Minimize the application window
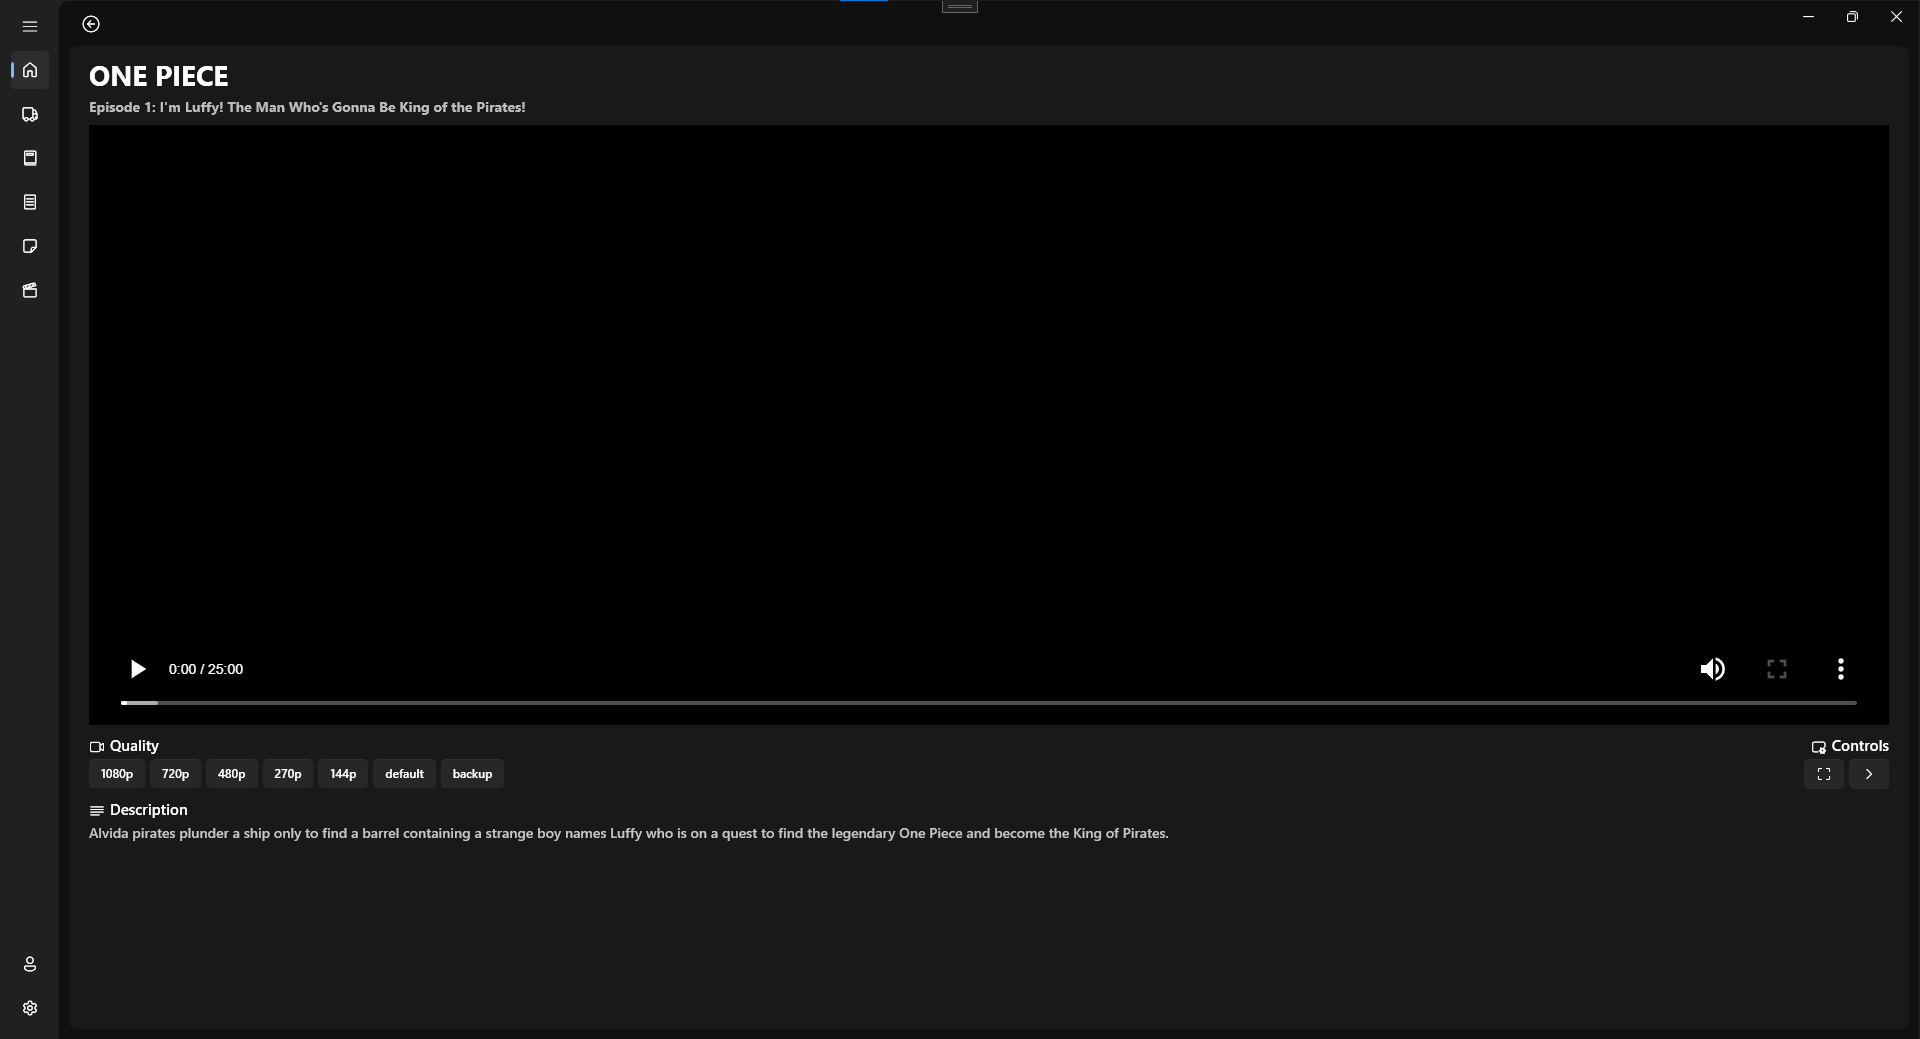Viewport: 1920px width, 1039px height. point(1808,17)
